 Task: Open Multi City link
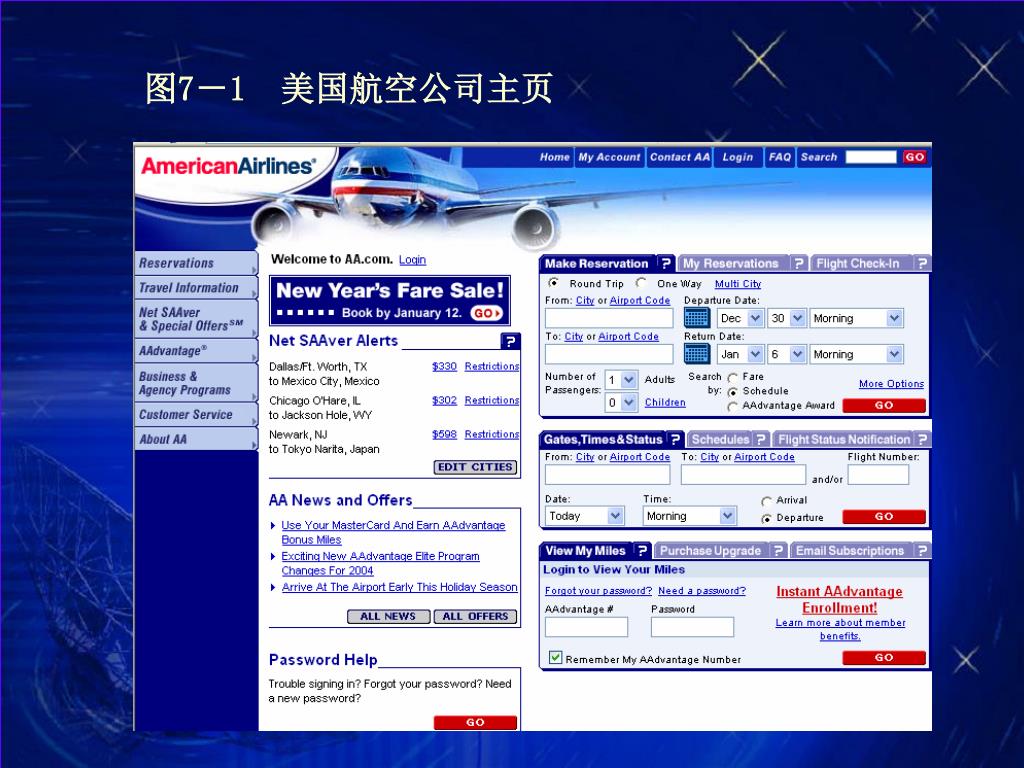(737, 283)
